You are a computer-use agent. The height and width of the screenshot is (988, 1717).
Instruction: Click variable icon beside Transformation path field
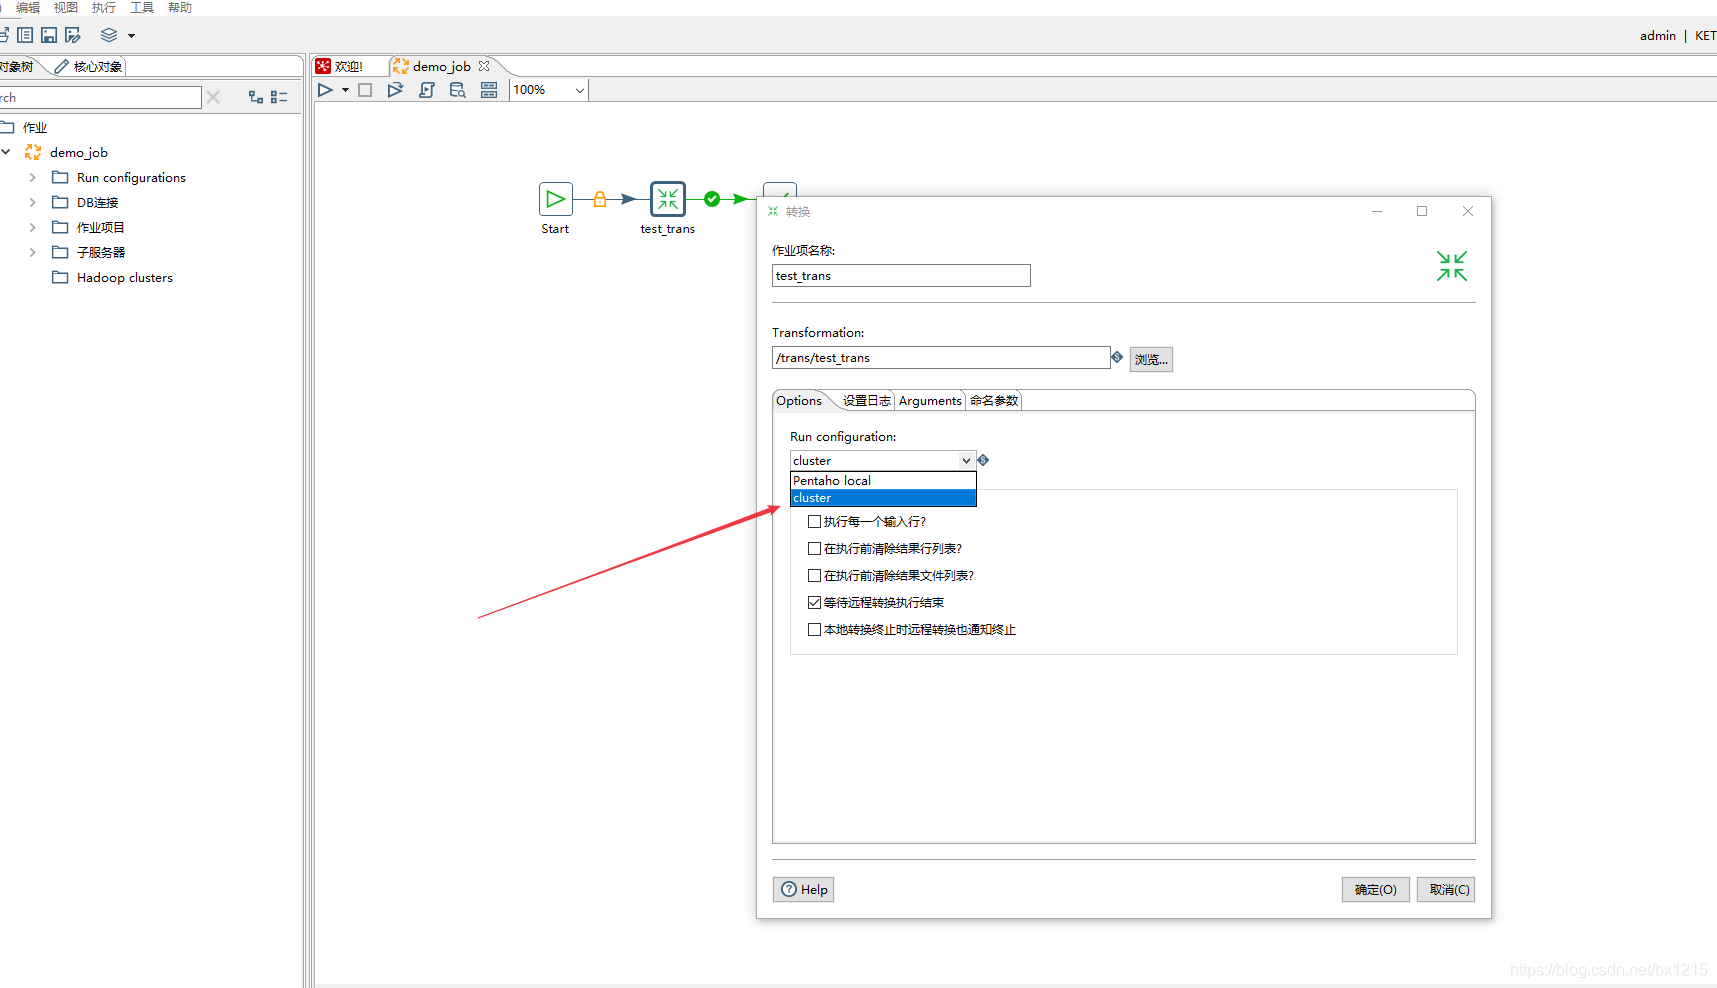pyautogui.click(x=1117, y=357)
